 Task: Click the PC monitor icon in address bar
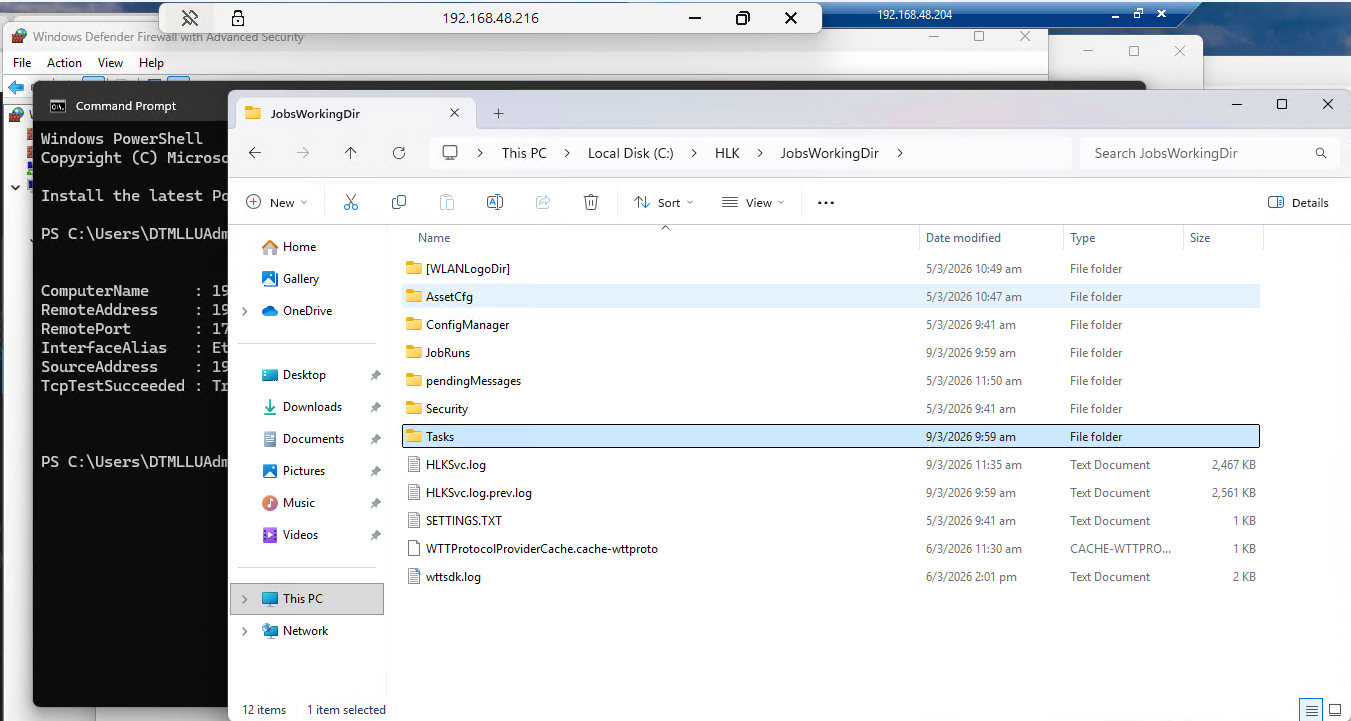point(450,153)
